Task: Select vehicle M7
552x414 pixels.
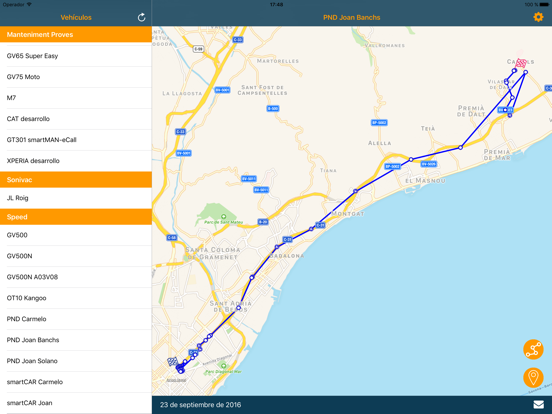Action: click(76, 98)
